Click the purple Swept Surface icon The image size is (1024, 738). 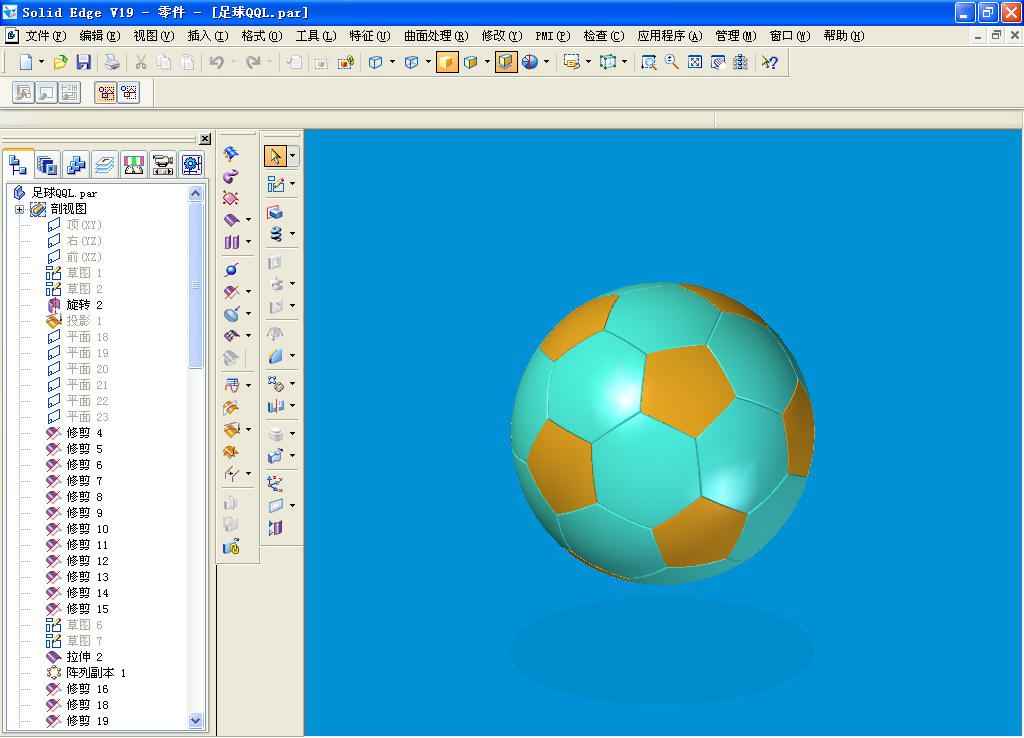coord(231,176)
